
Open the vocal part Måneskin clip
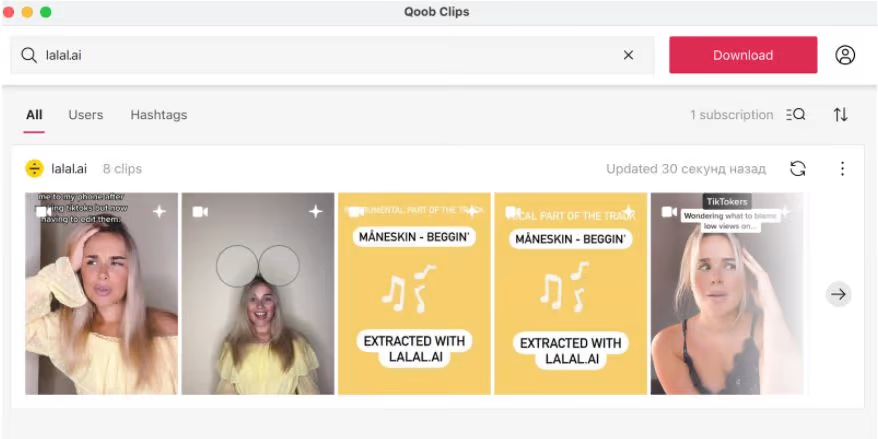571,293
